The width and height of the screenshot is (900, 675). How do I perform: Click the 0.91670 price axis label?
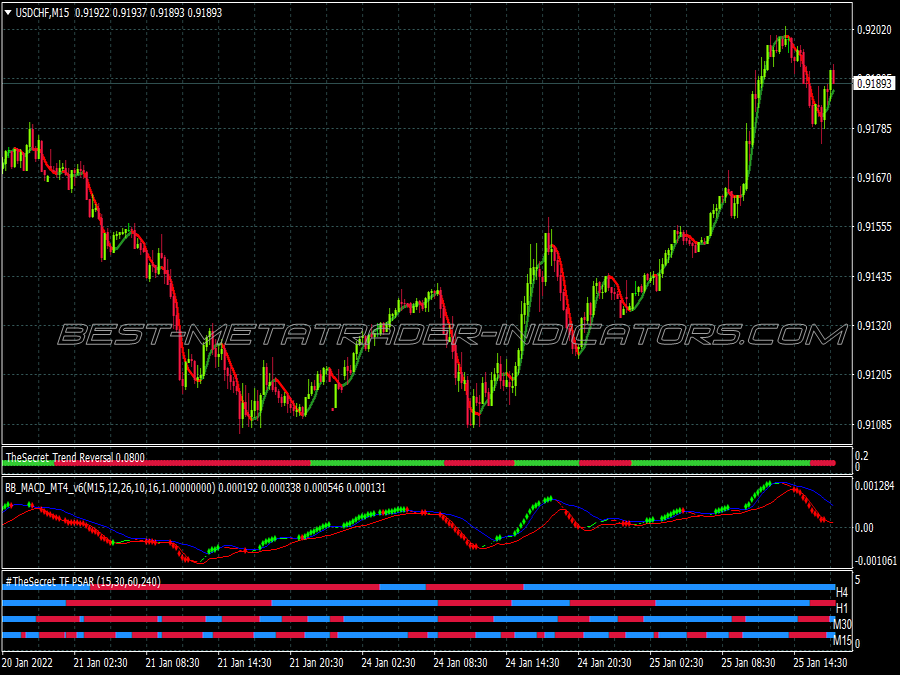(x=874, y=178)
